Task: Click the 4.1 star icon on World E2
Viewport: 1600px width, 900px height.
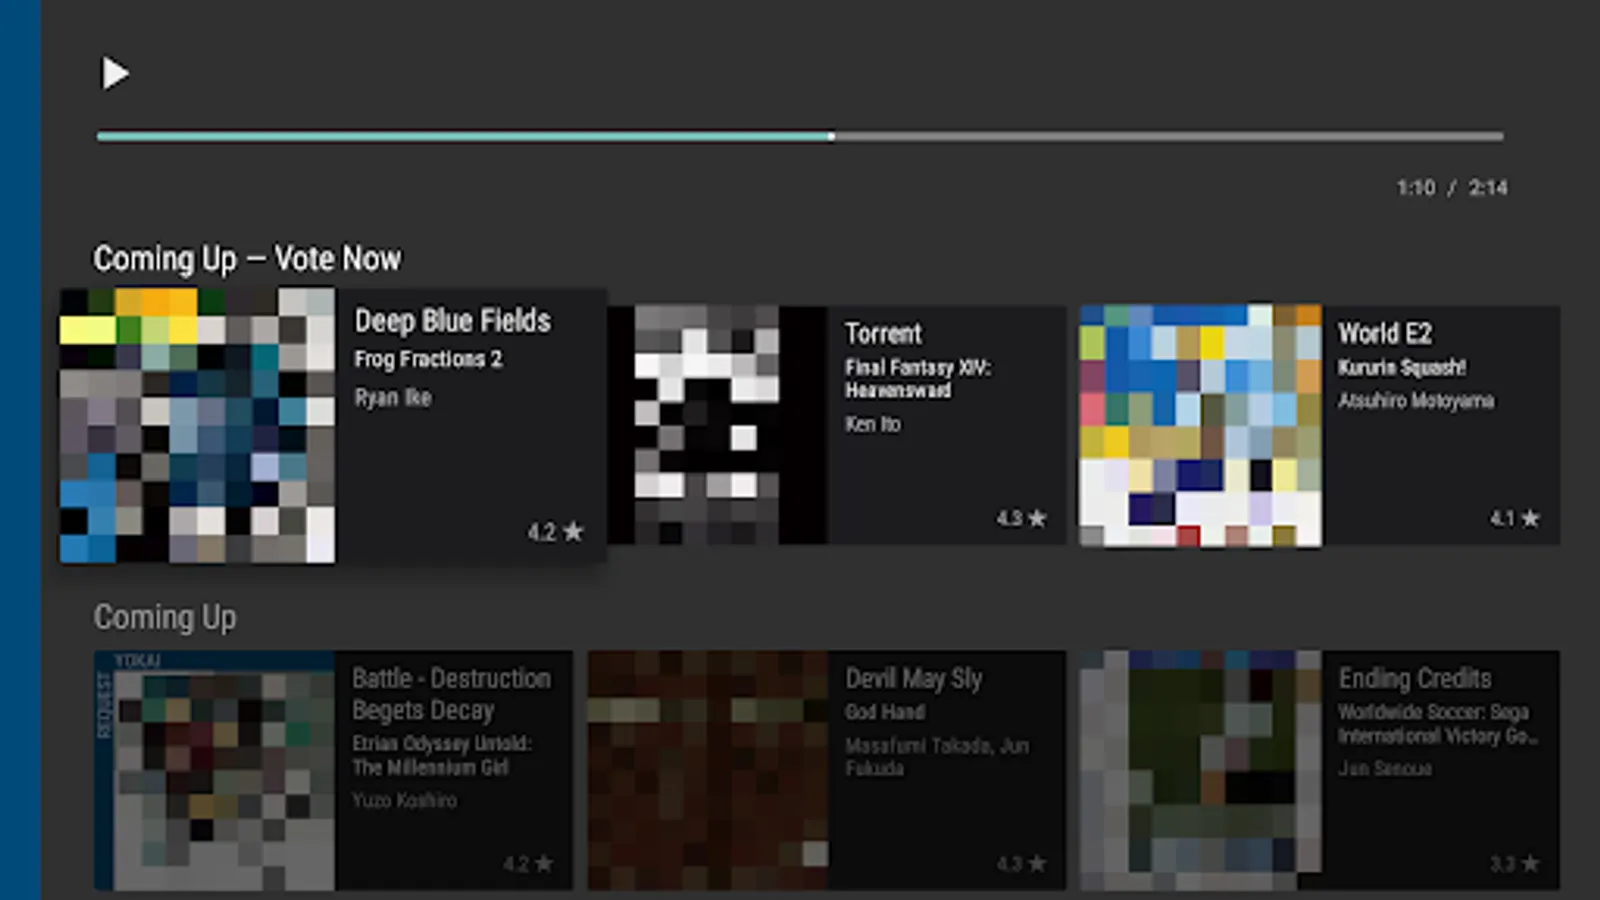Action: (1530, 518)
